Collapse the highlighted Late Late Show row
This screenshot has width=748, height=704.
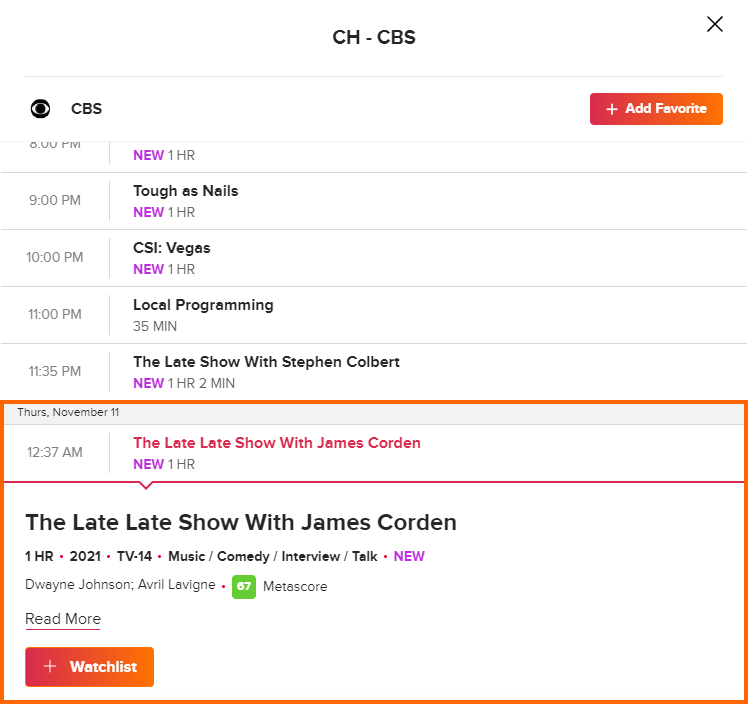point(374,453)
